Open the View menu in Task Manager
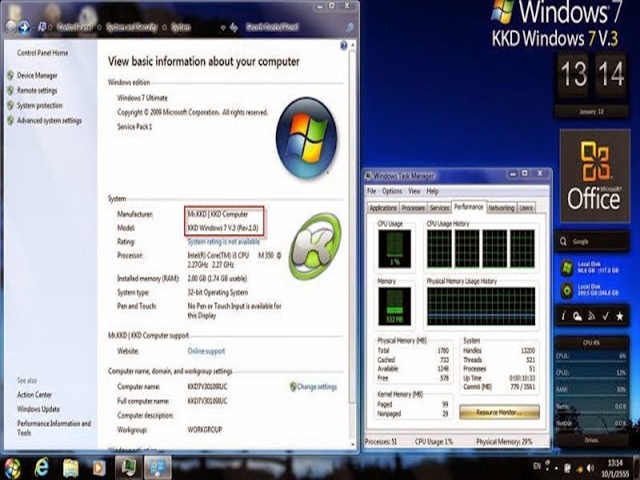 pos(414,191)
